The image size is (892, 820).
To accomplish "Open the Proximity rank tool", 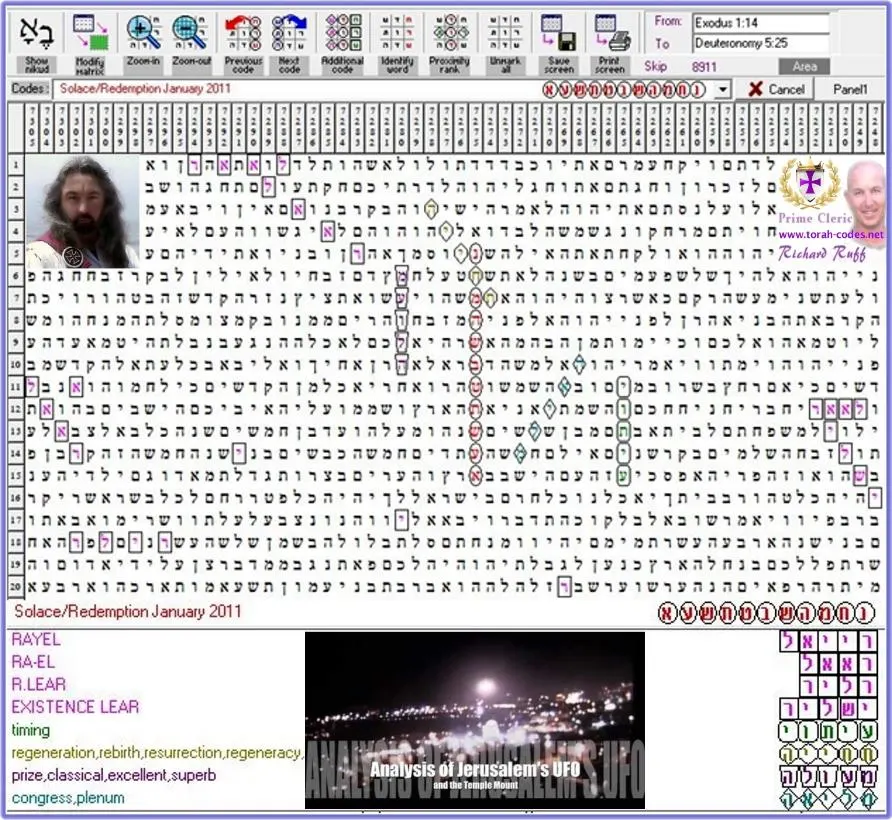I will pyautogui.click(x=450, y=32).
